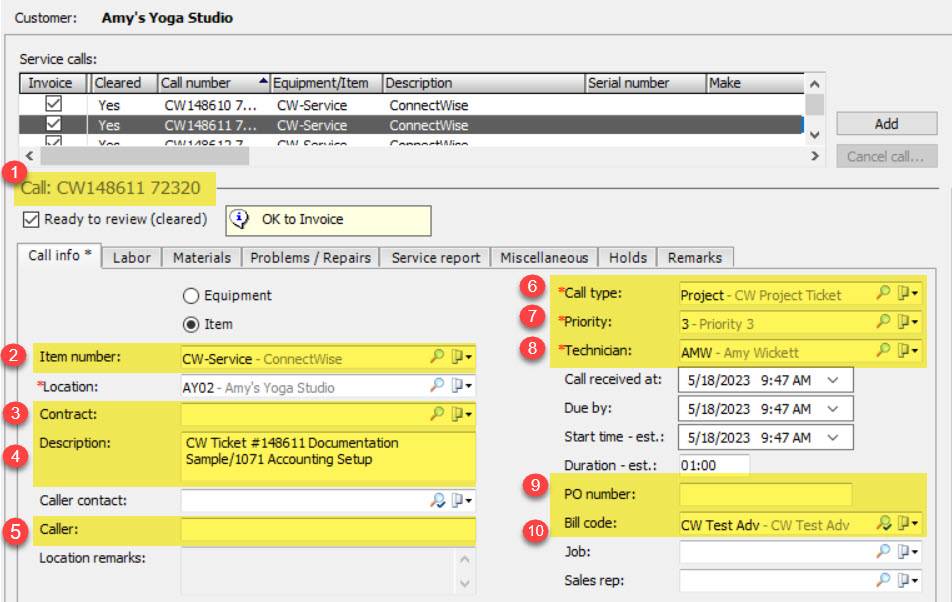The image size is (952, 602).
Task: Toggle Ready to review (cleared) checkbox
Action: pos(31,219)
